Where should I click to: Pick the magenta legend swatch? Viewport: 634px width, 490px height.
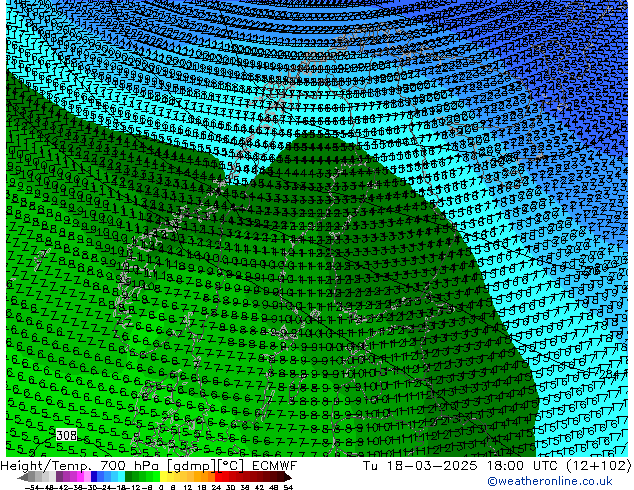pos(80,477)
